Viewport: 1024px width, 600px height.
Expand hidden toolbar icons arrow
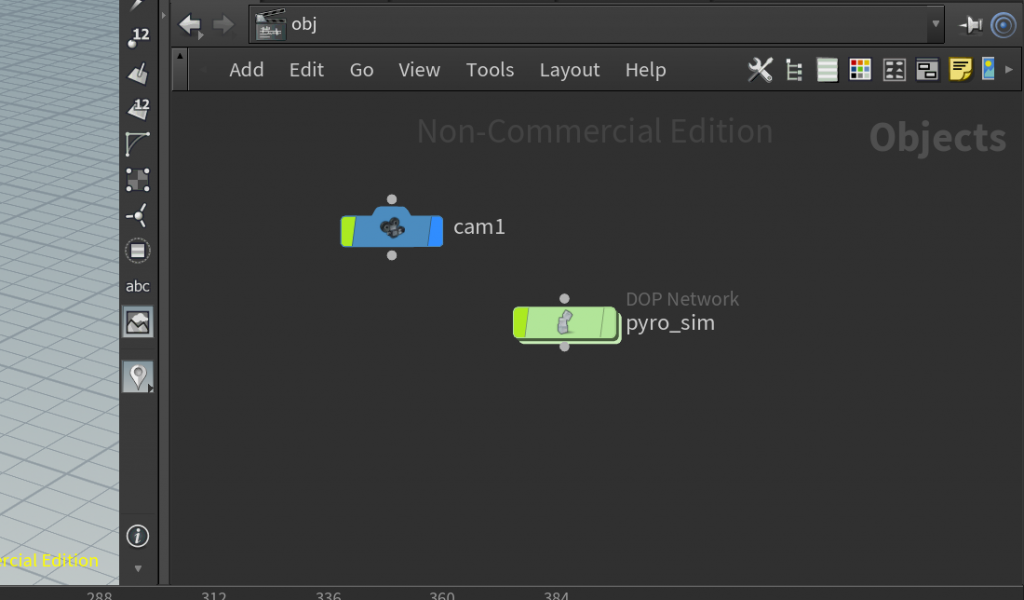click(x=1009, y=69)
